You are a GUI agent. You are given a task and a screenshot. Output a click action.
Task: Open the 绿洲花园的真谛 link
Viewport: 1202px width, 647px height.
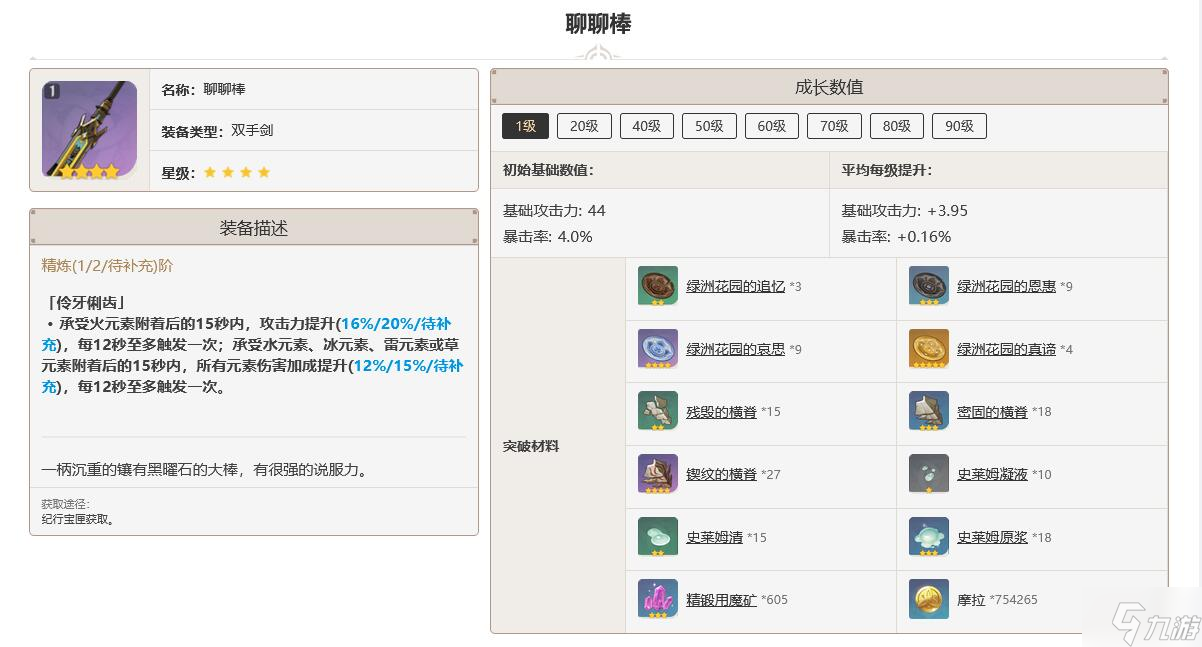pos(1006,349)
